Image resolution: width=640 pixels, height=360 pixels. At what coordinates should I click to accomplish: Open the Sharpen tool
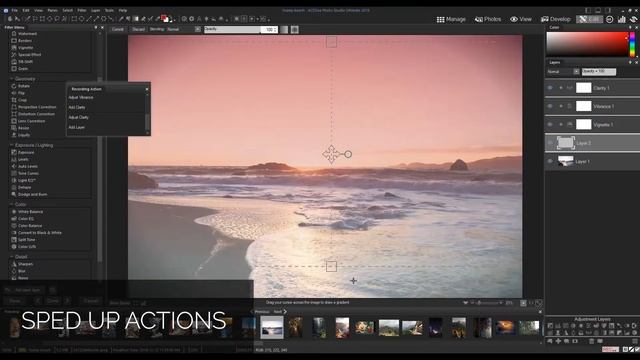(x=22, y=264)
